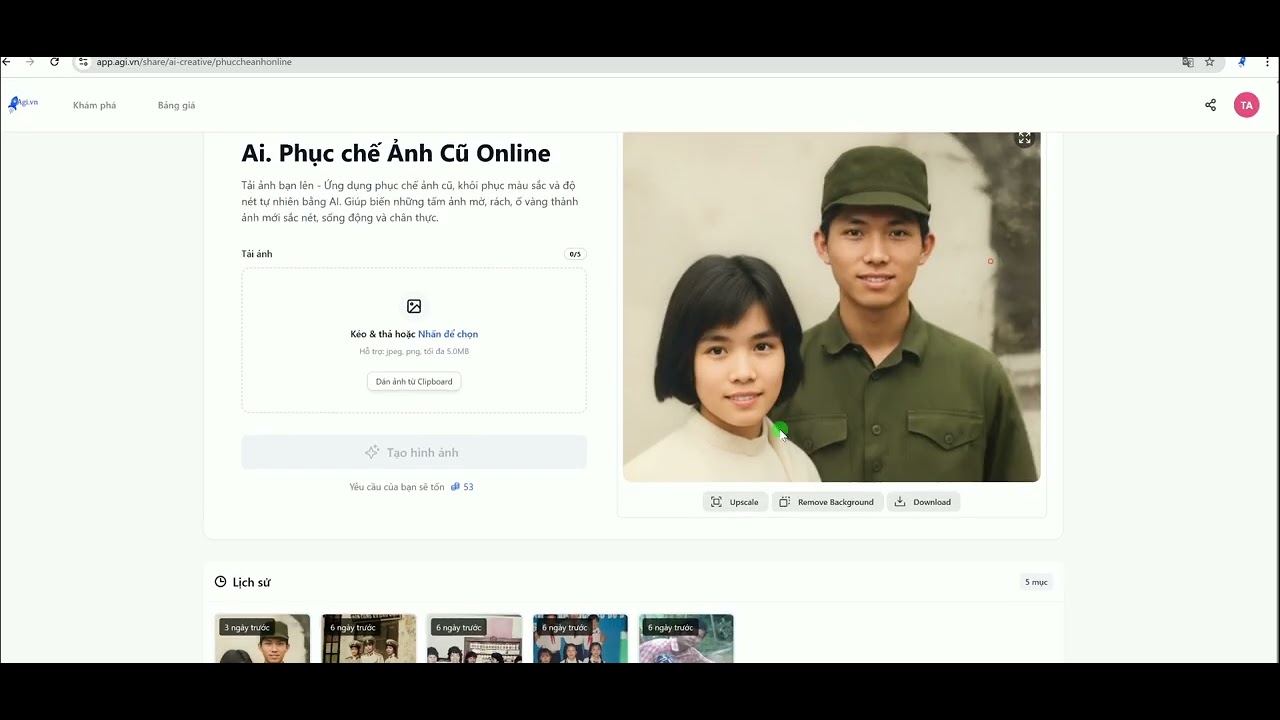Open the 3 ngày trước history thumbnail
The image size is (1280, 720).
[x=262, y=638]
